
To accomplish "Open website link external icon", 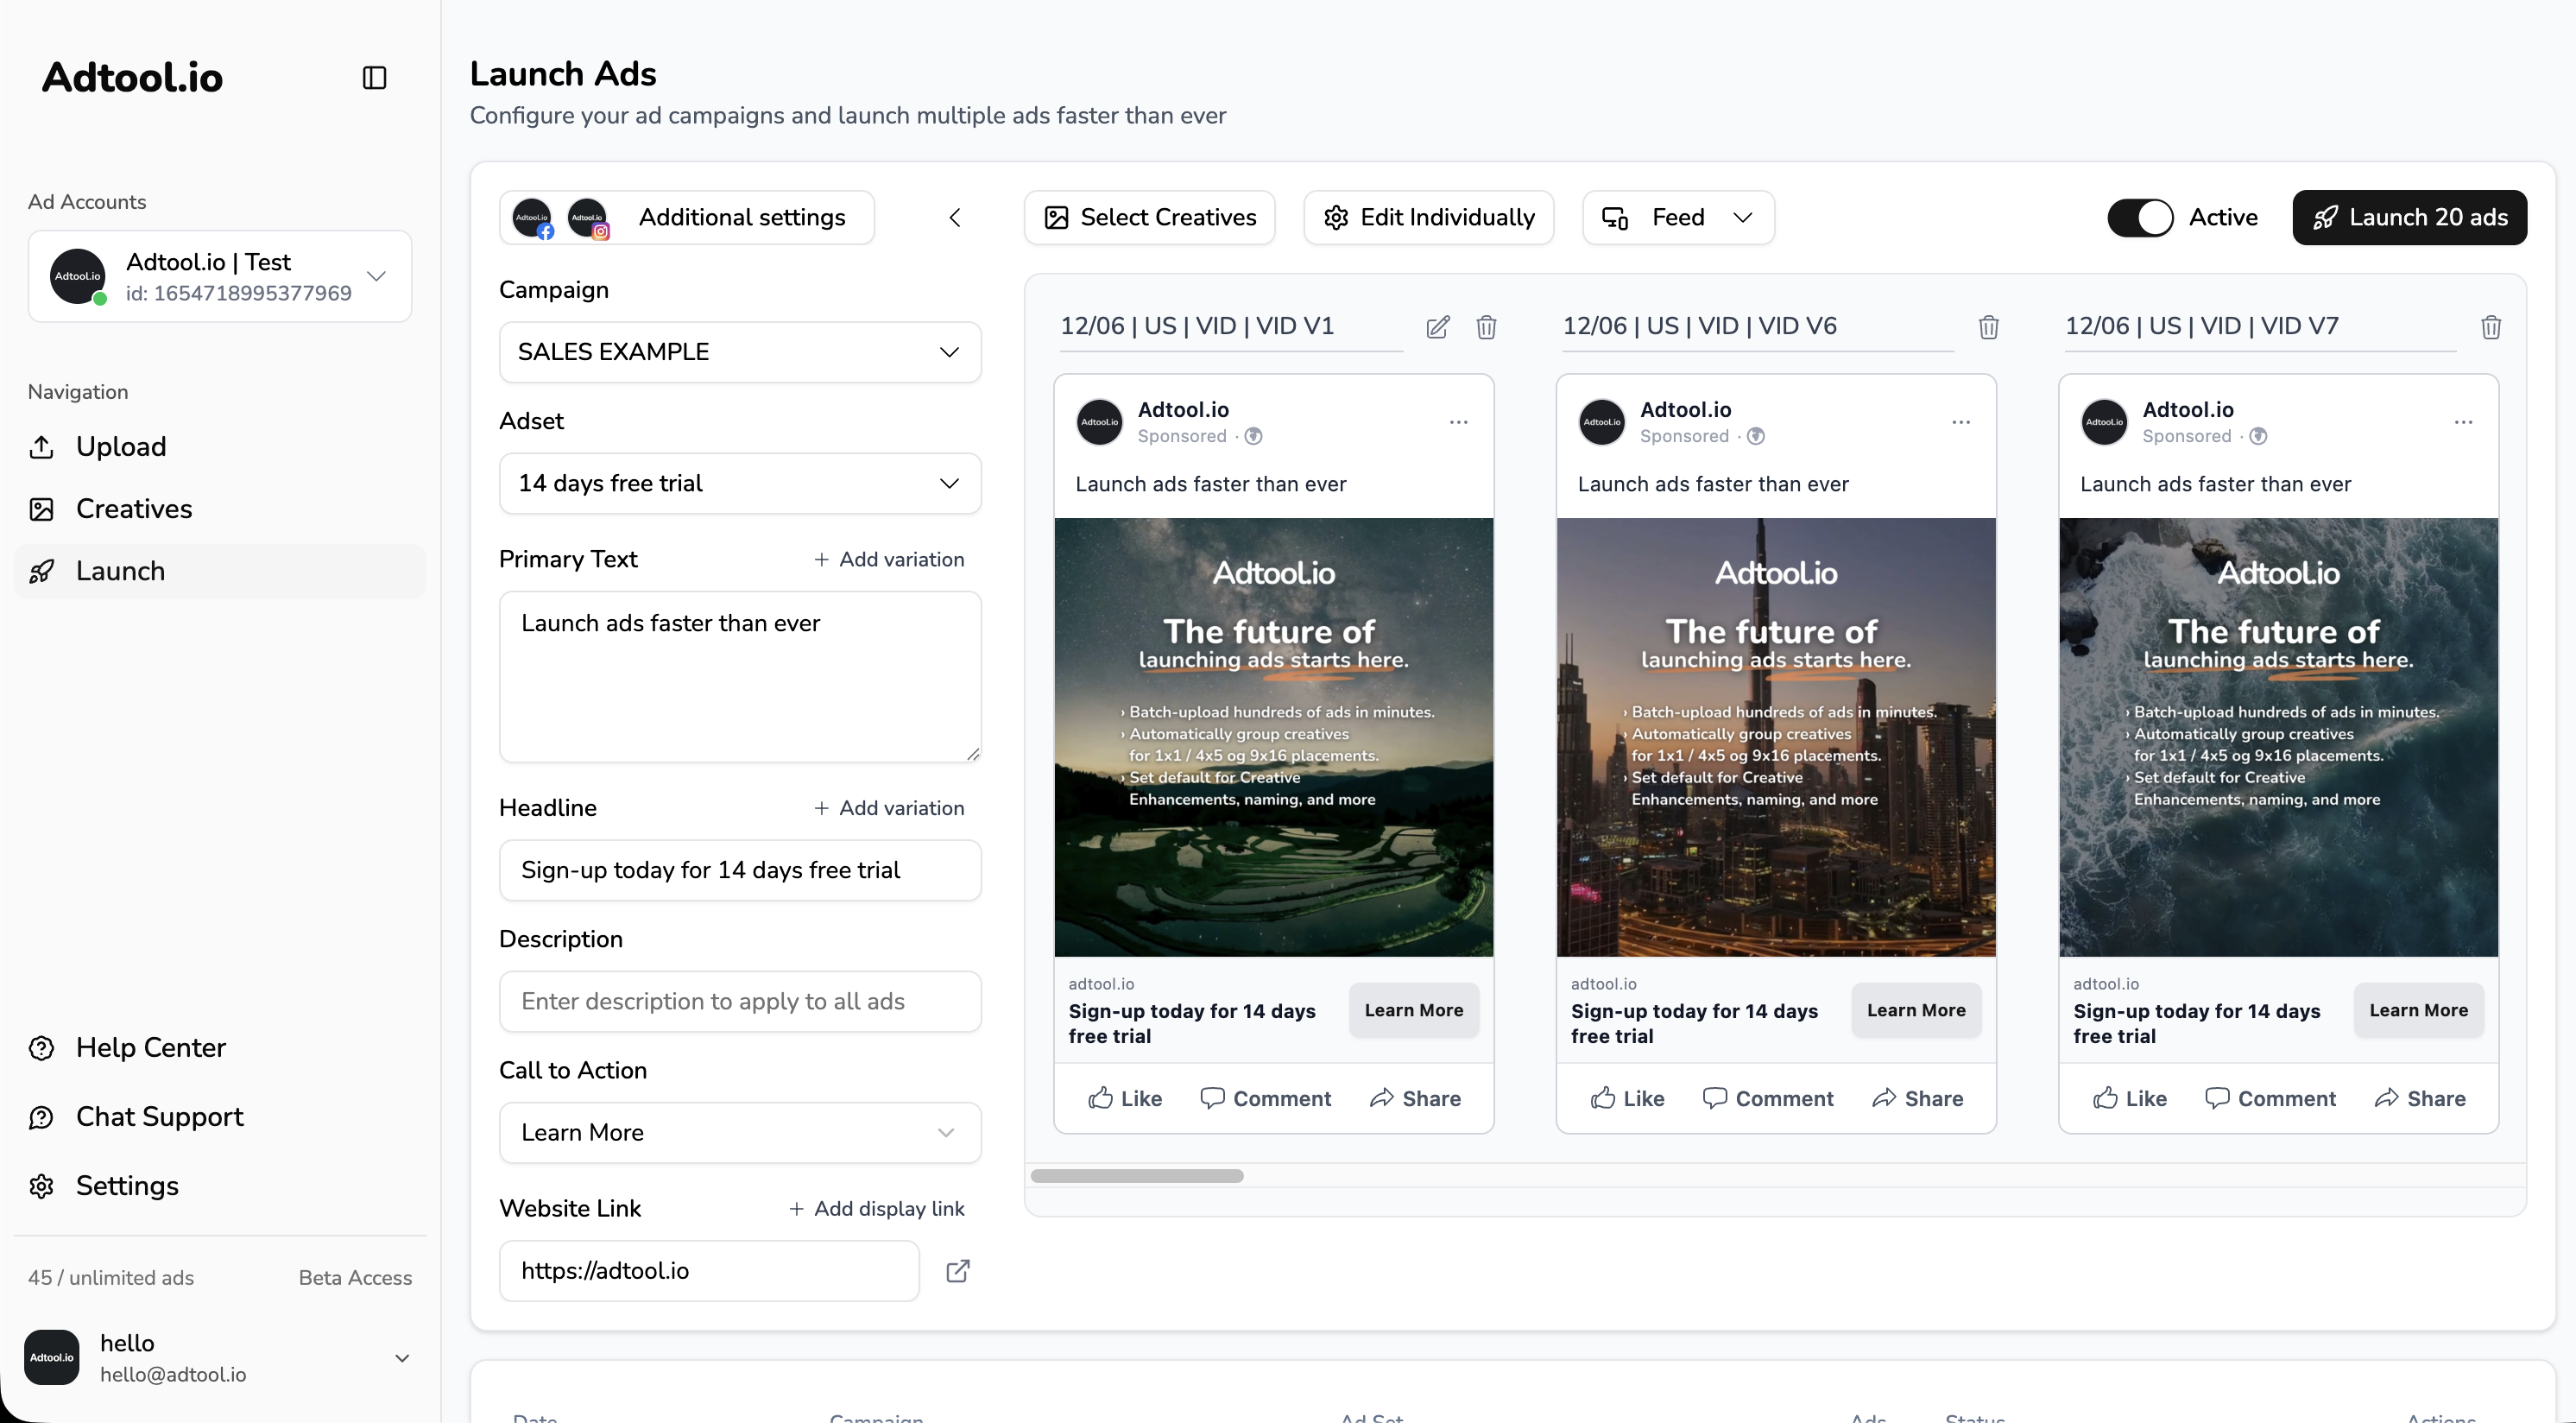I will (x=957, y=1270).
